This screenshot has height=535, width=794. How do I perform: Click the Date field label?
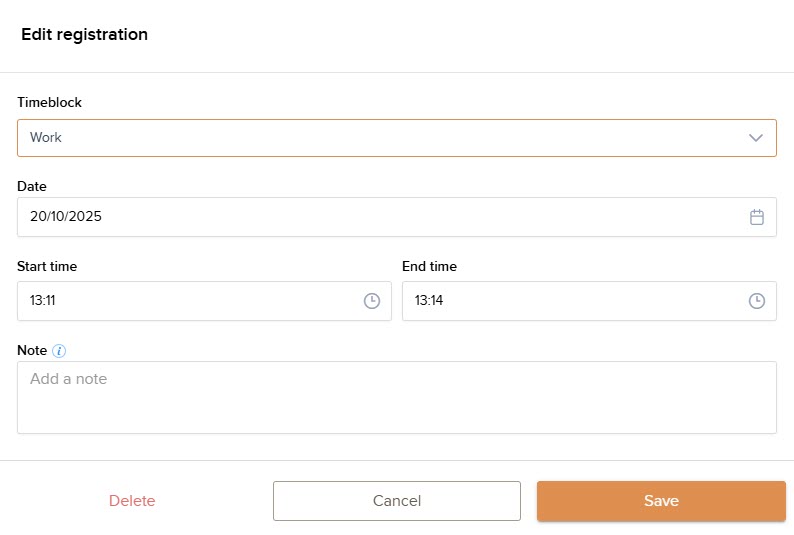(x=32, y=186)
